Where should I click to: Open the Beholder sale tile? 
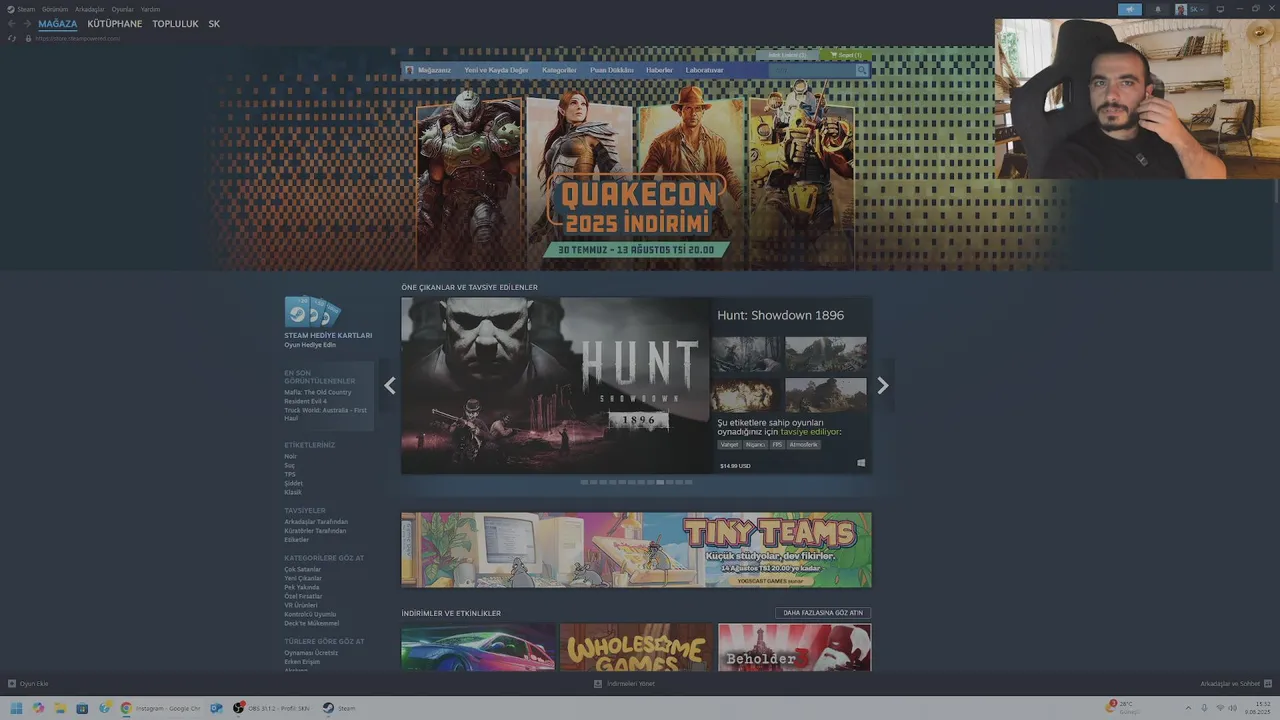[794, 648]
